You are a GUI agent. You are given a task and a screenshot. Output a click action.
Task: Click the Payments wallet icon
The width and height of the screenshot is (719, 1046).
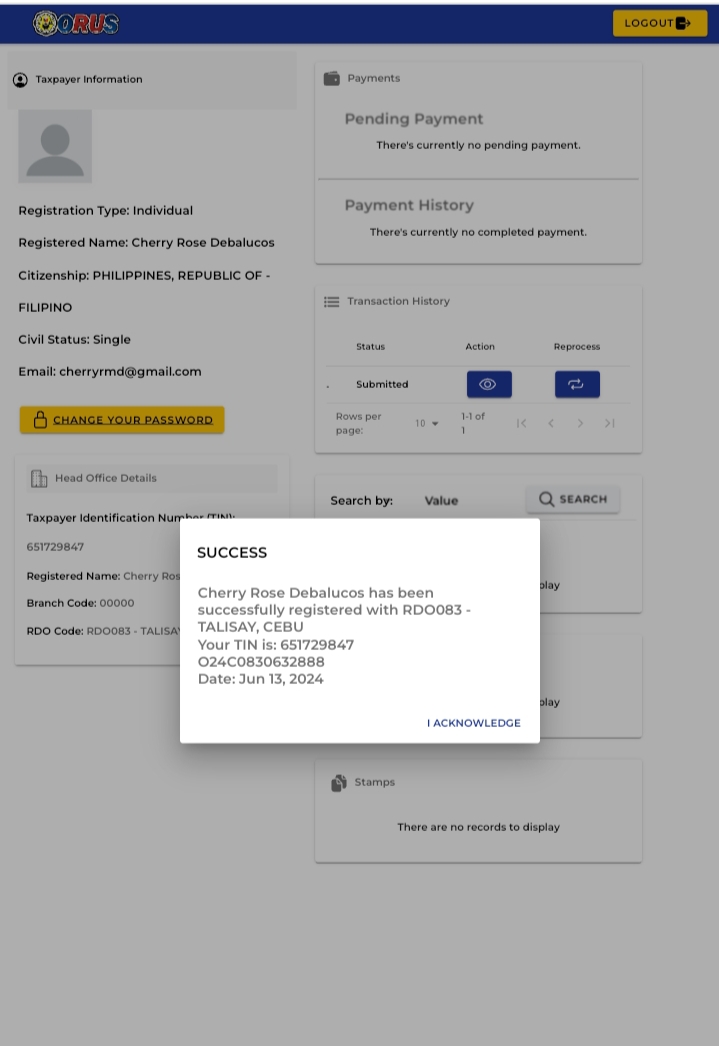pyautogui.click(x=332, y=78)
